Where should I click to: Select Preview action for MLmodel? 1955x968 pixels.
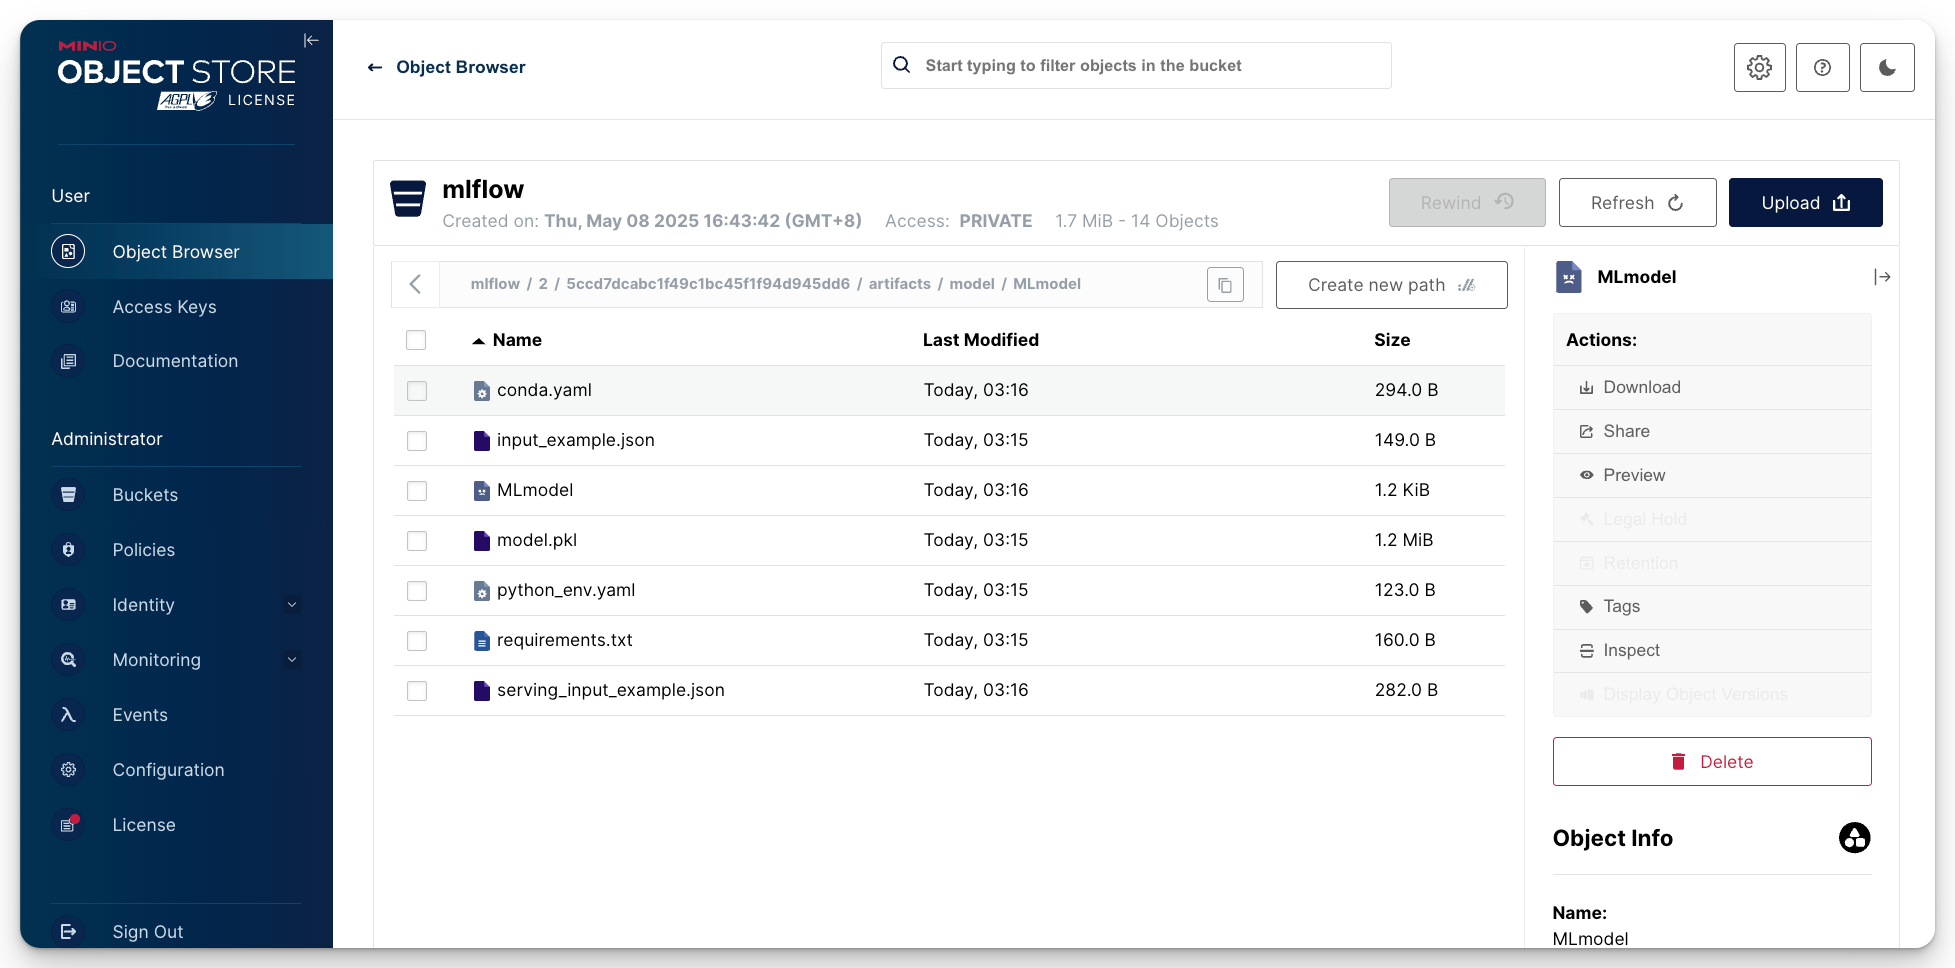pyautogui.click(x=1712, y=475)
